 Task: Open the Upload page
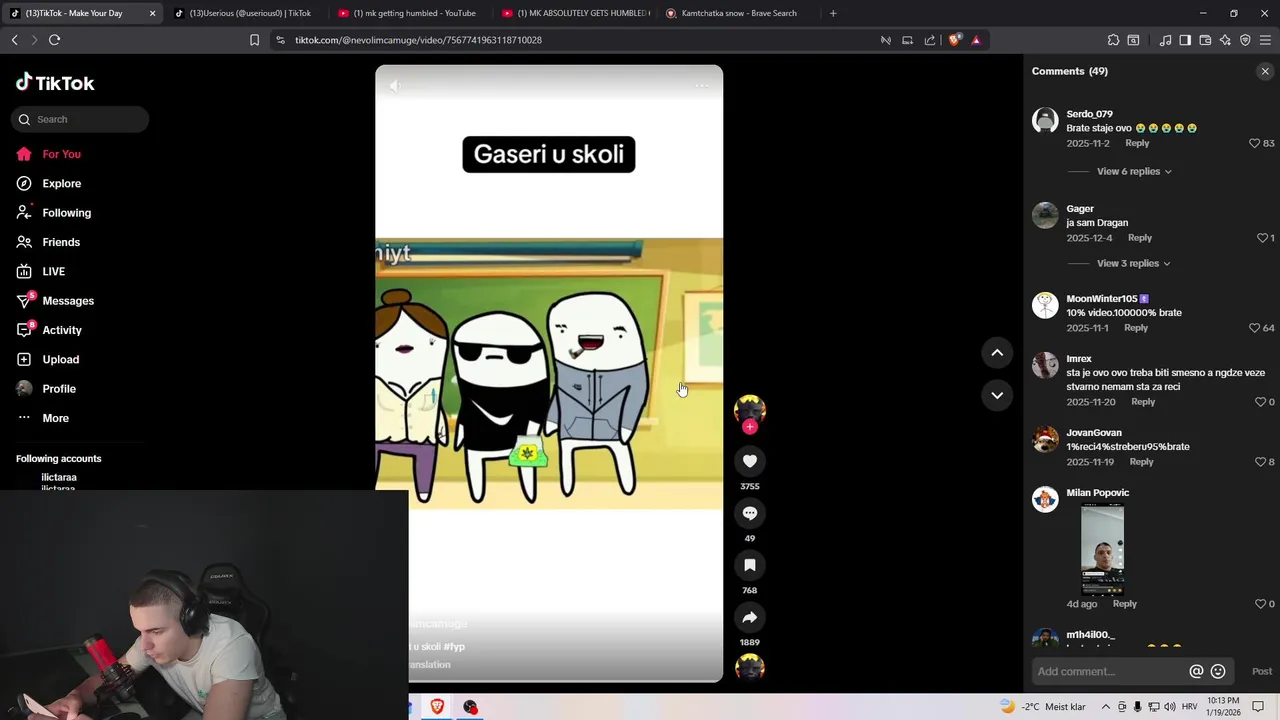[60, 359]
